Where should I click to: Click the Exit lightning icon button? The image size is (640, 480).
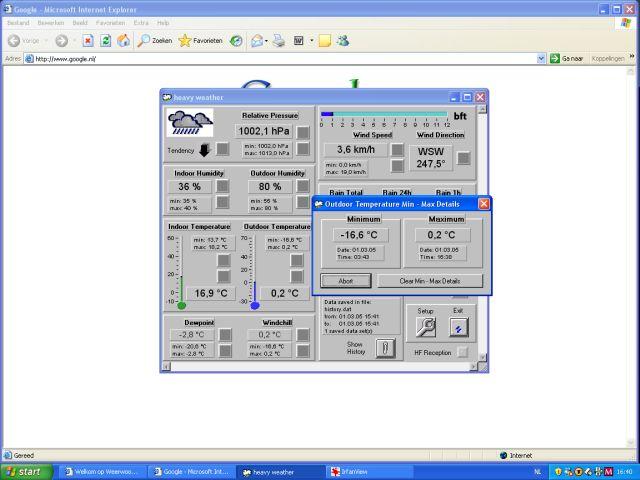[x=458, y=326]
